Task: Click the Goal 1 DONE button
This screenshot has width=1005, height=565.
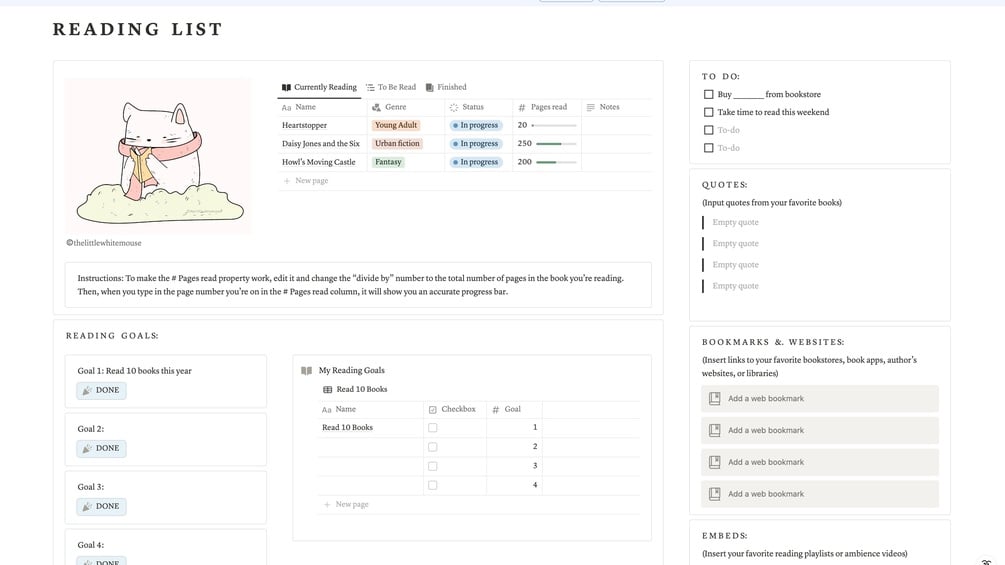Action: pos(101,390)
